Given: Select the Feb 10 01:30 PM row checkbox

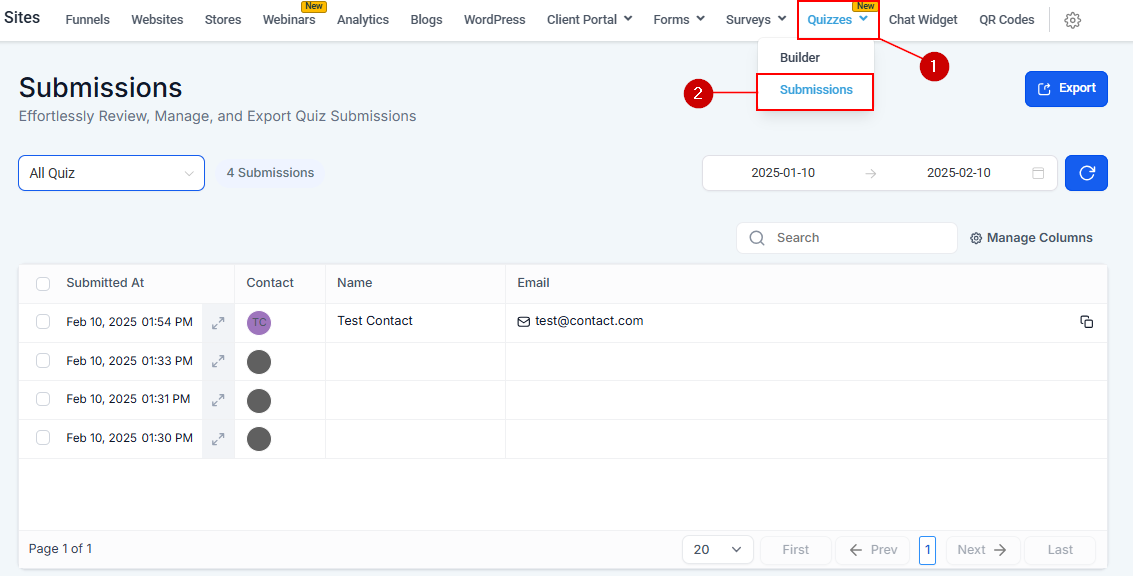Looking at the screenshot, I should click(x=43, y=437).
